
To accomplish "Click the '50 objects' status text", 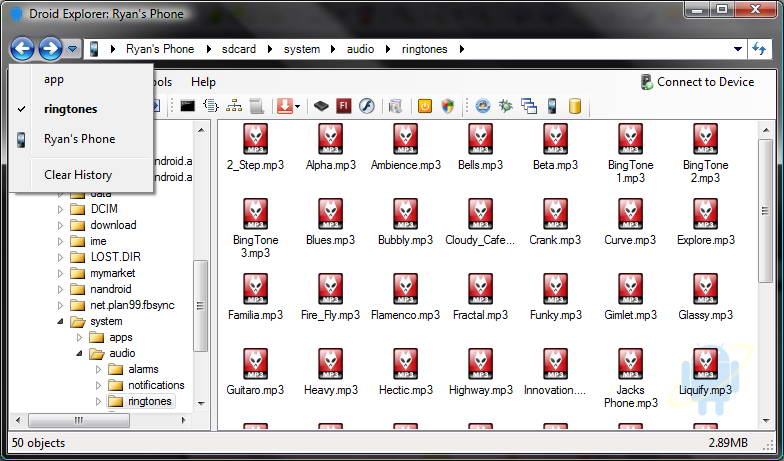I will 38,443.
